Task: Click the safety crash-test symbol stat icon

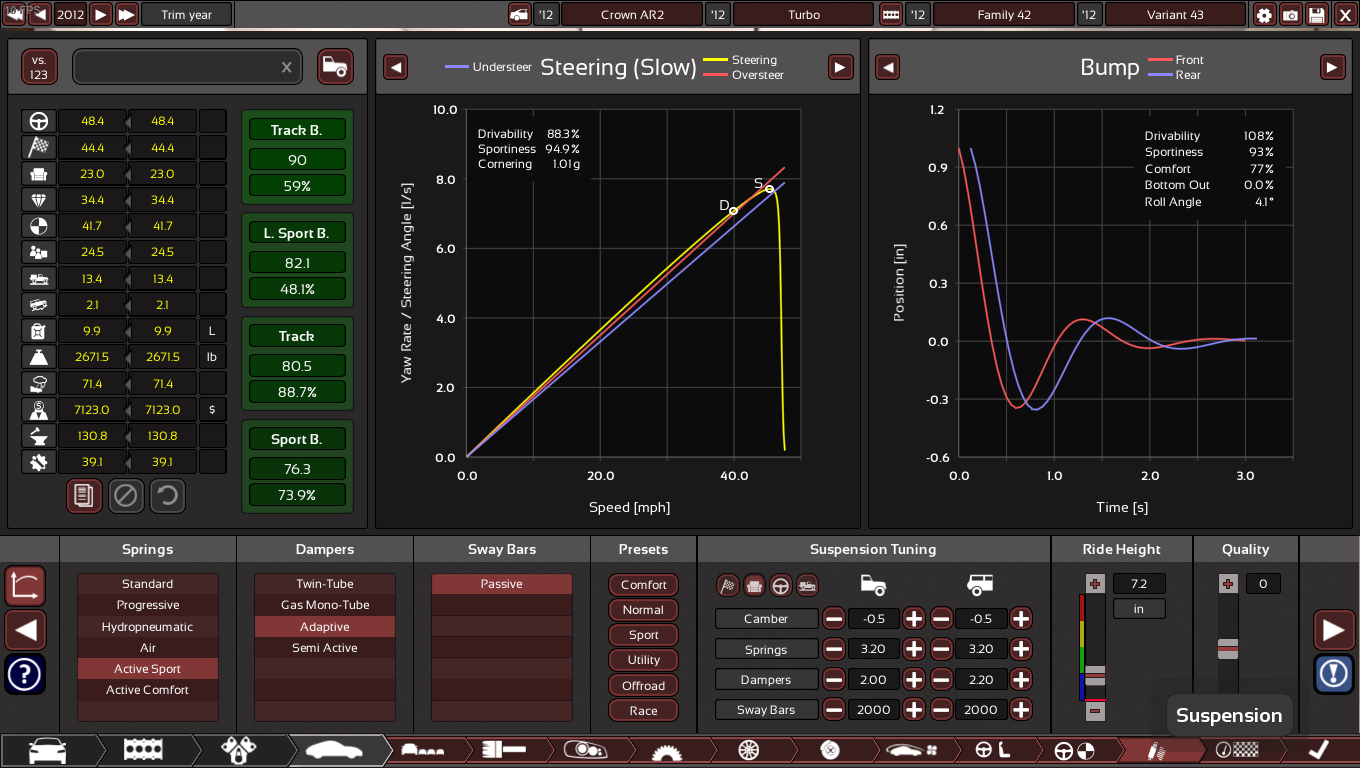Action: click(x=39, y=226)
